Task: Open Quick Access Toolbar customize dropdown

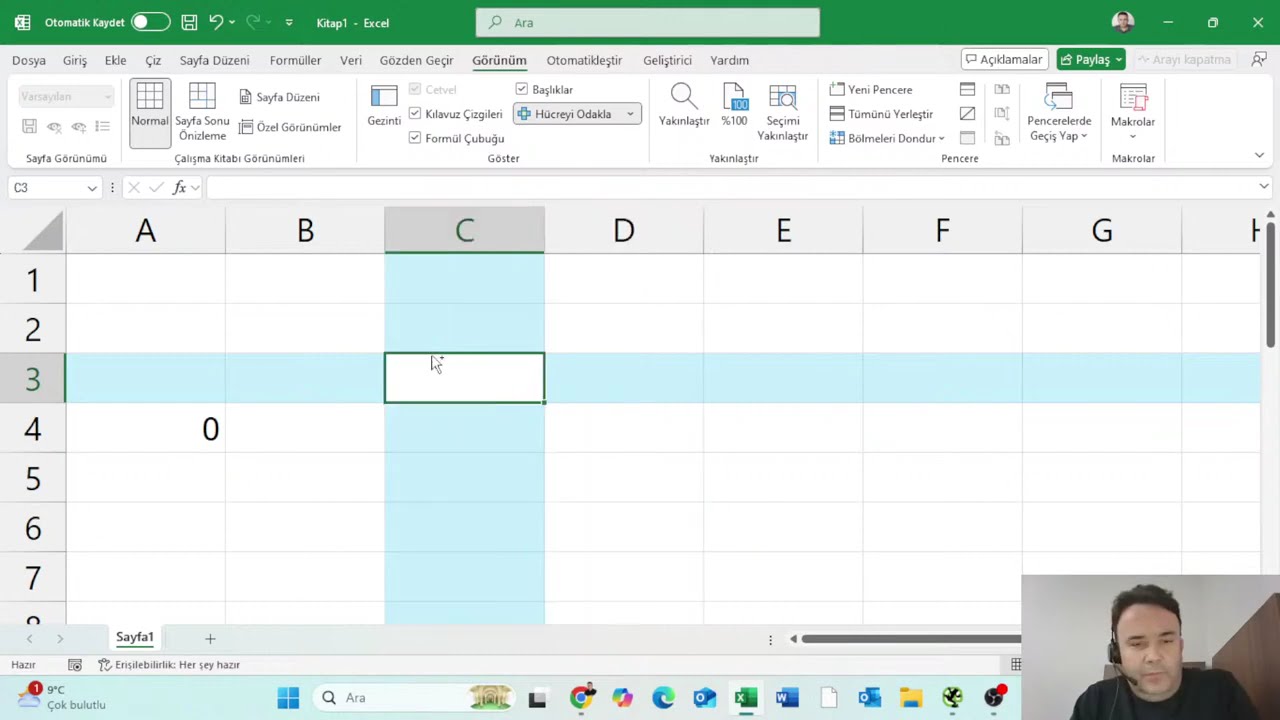Action: (x=289, y=22)
